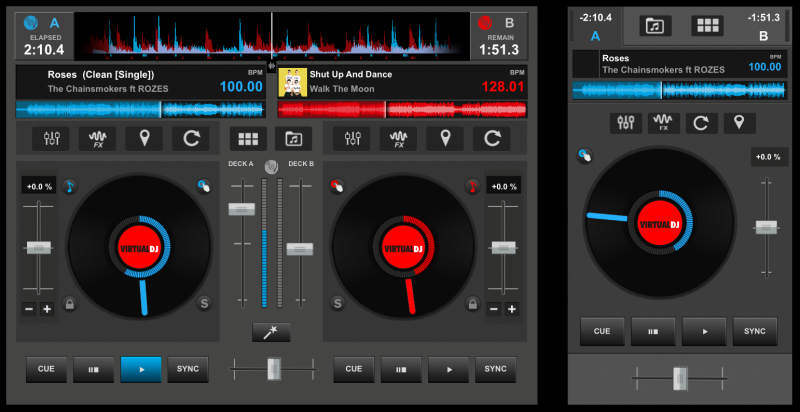
Task: Open music browser folder in phone view
Action: pyautogui.click(x=655, y=25)
